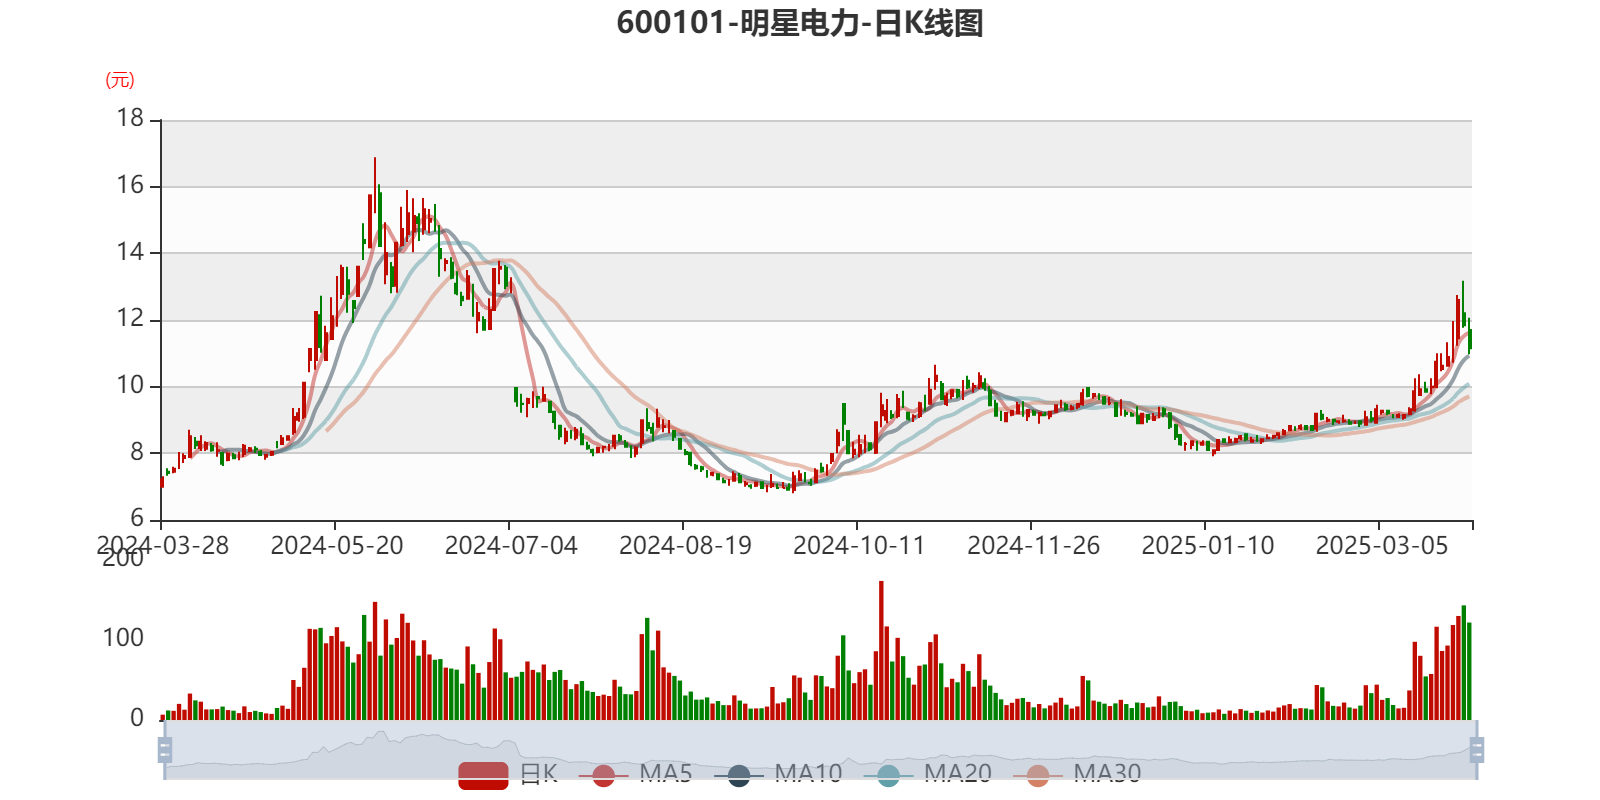The width and height of the screenshot is (1600, 800).
Task: Toggle the MA10 line in legend
Action: pyautogui.click(x=778, y=774)
